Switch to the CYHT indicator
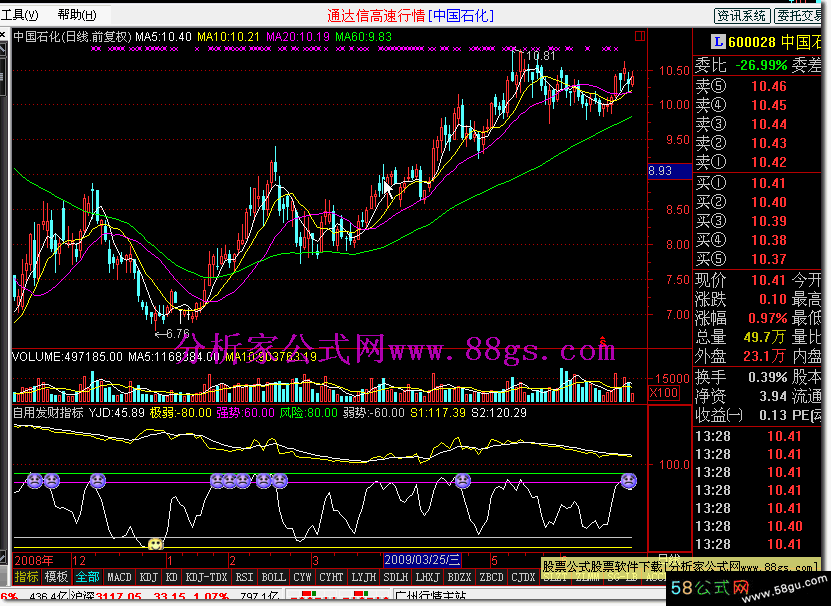This screenshot has width=831, height=606. [331, 577]
